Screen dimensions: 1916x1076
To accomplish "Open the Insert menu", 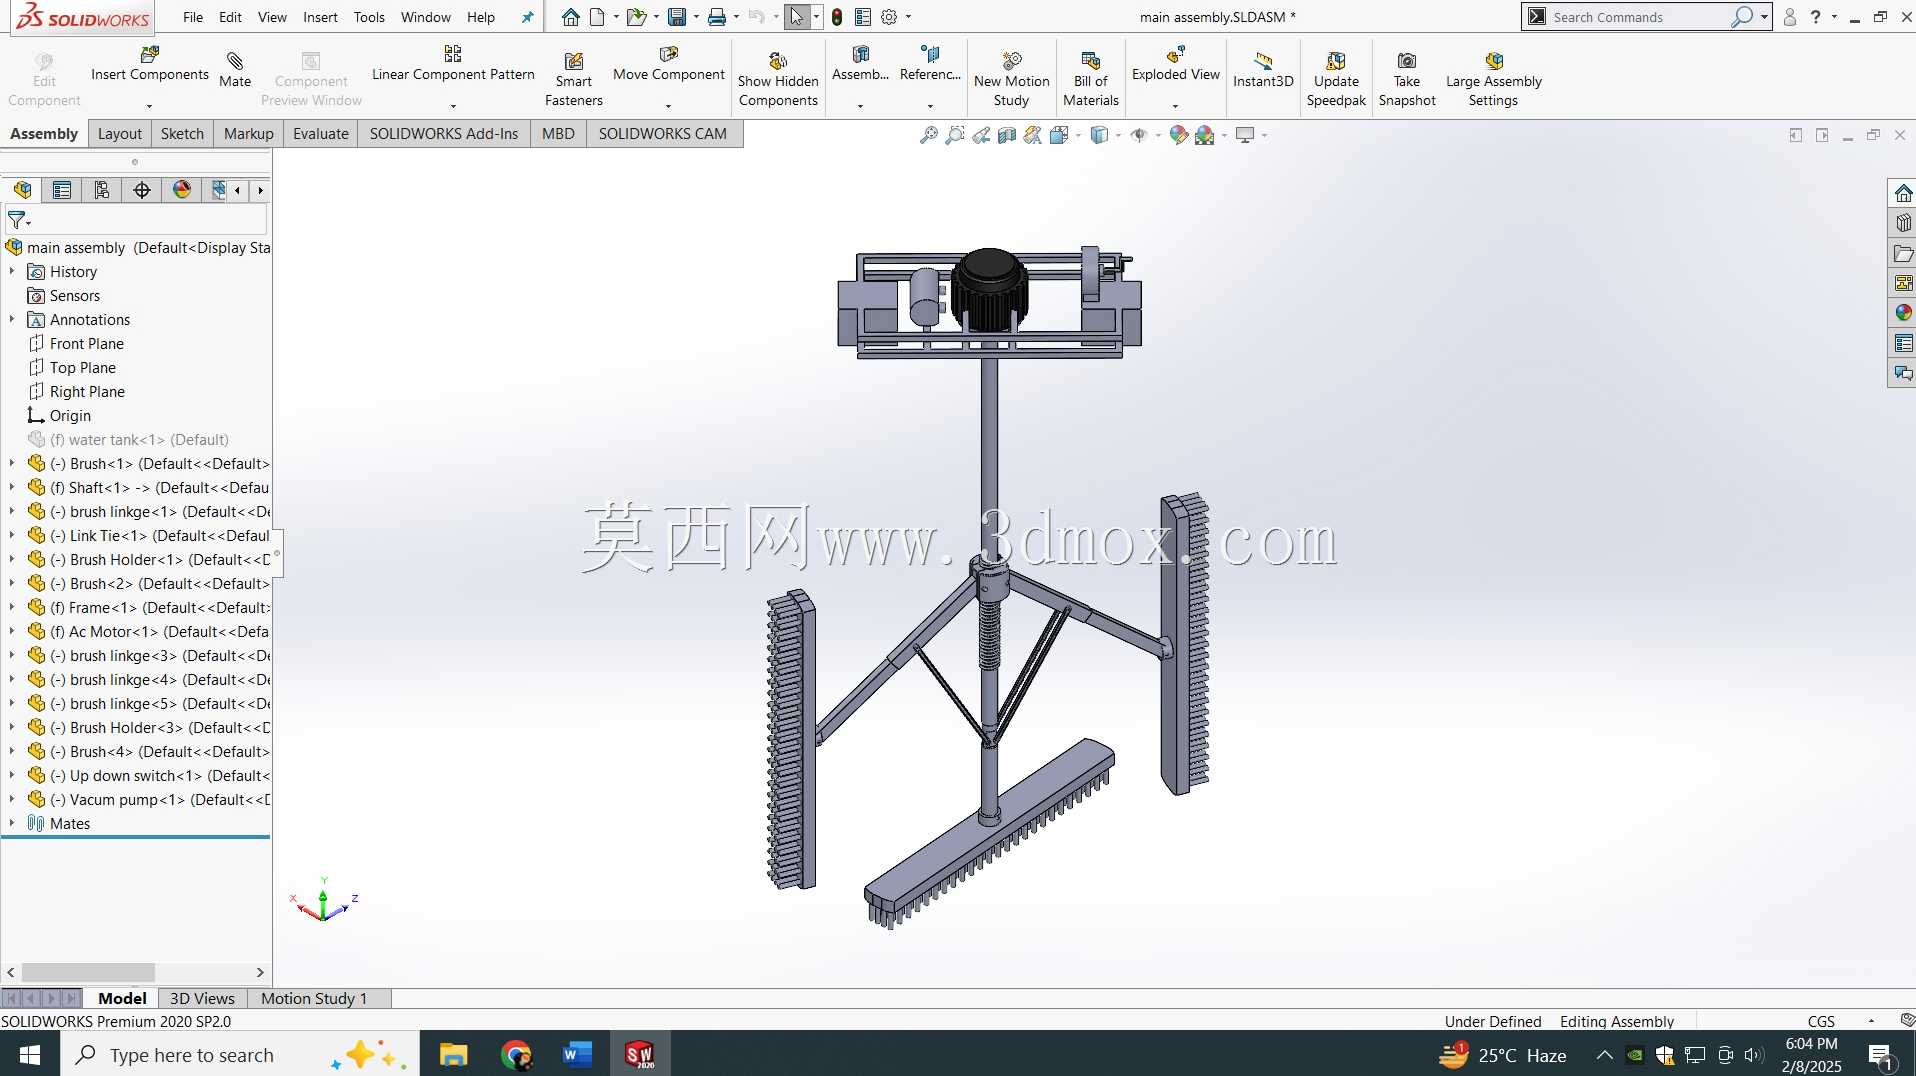I will (320, 17).
